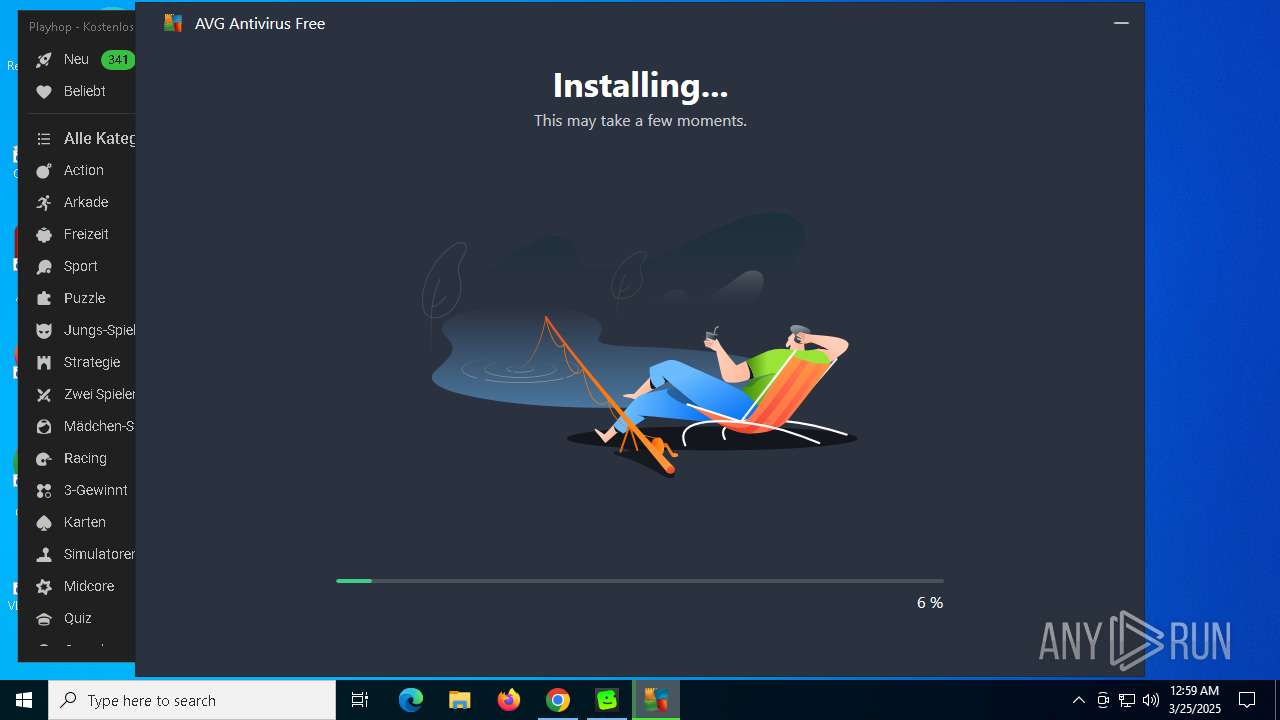1280x720 pixels.
Task: Open the Strategie castle icon
Action: point(44,363)
